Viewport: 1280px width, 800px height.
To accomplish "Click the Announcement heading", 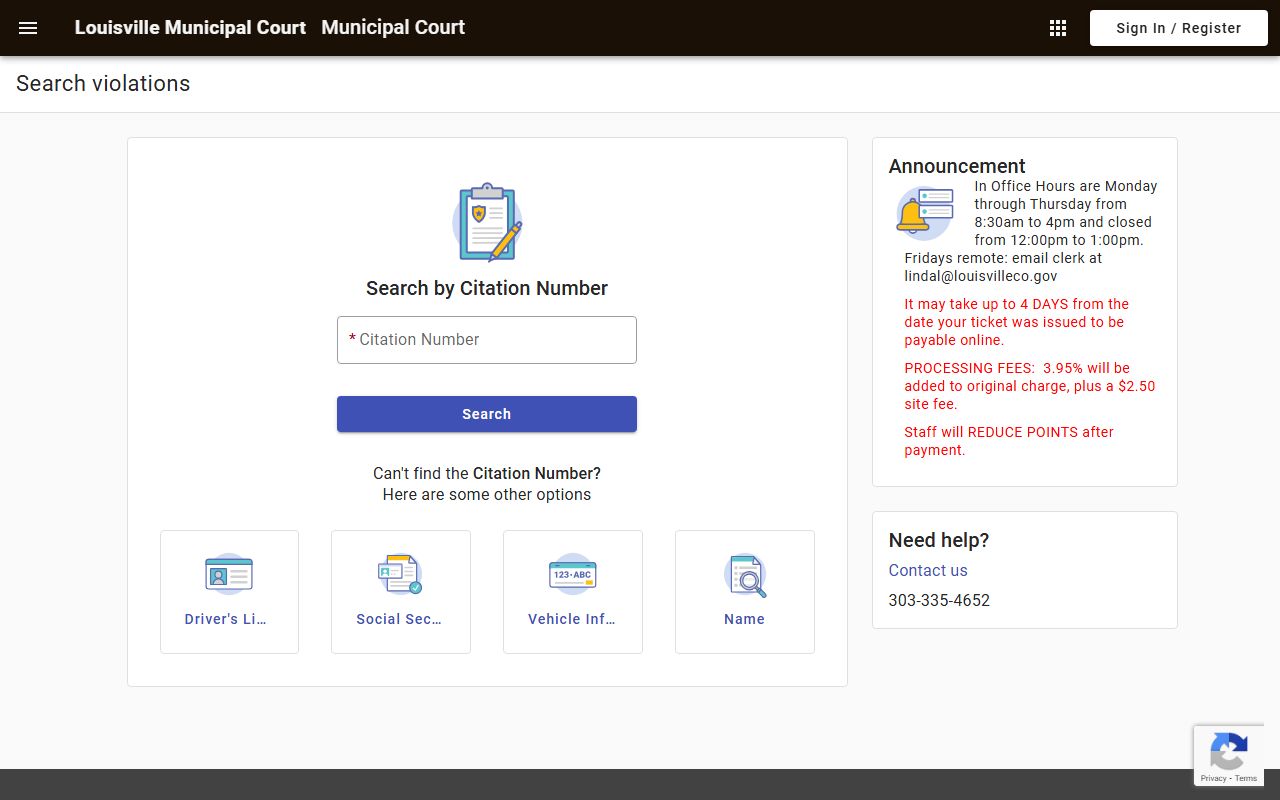I will (957, 166).
